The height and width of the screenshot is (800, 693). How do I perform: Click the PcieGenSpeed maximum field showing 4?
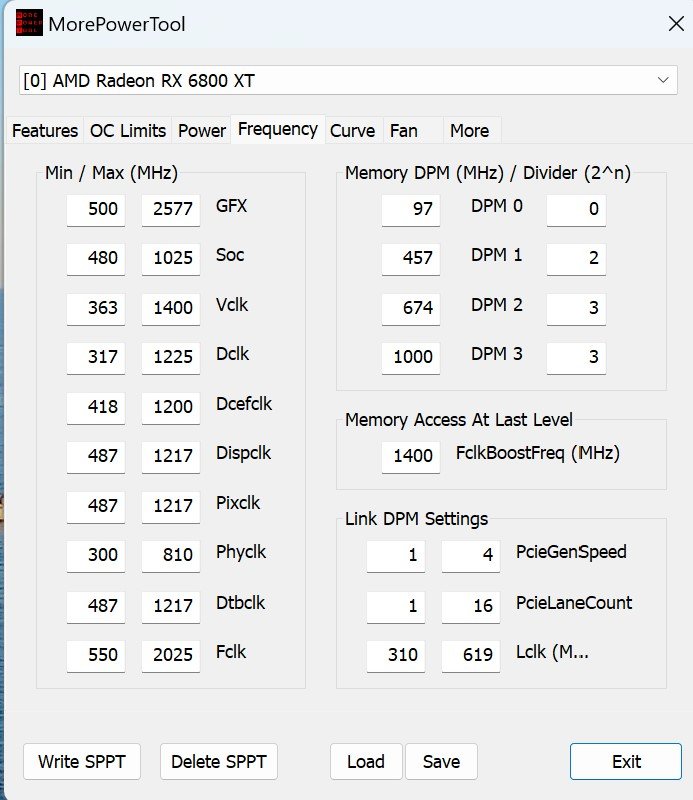point(471,555)
